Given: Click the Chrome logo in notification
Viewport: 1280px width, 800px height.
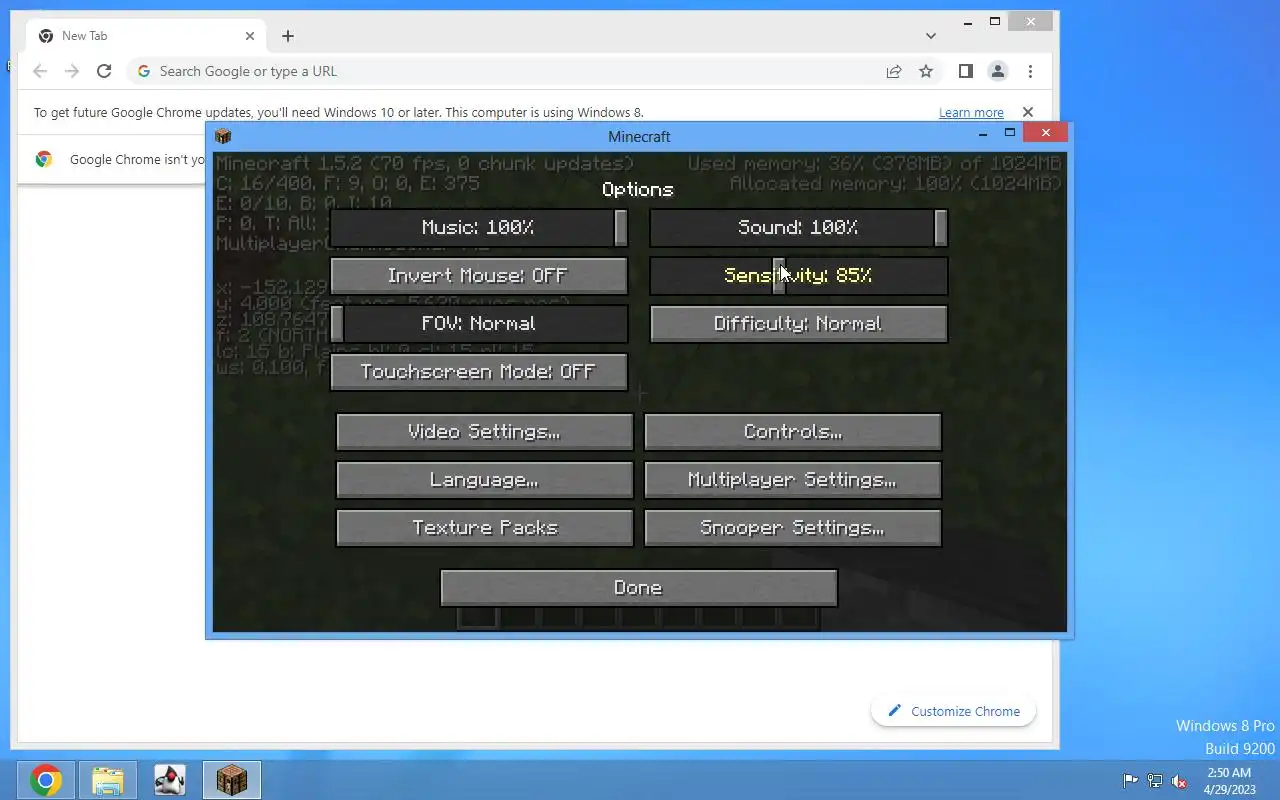Looking at the screenshot, I should pos(44,159).
